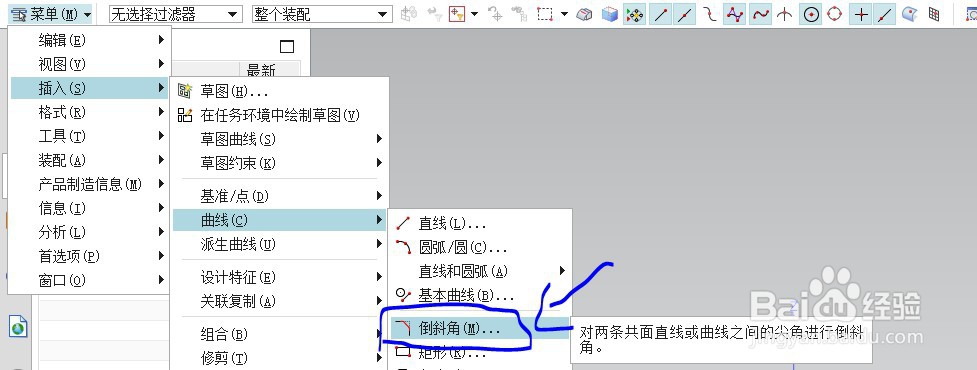Image resolution: width=977 pixels, height=370 pixels.
Task: Open the 窗口(O) submenu
Action: coord(90,280)
